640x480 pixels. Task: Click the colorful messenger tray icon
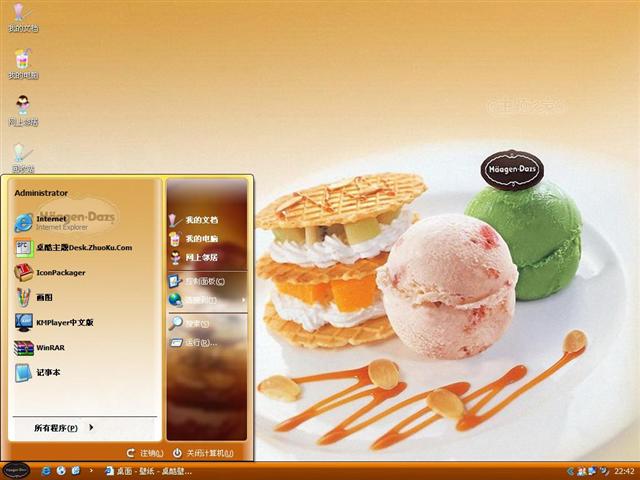(x=582, y=471)
